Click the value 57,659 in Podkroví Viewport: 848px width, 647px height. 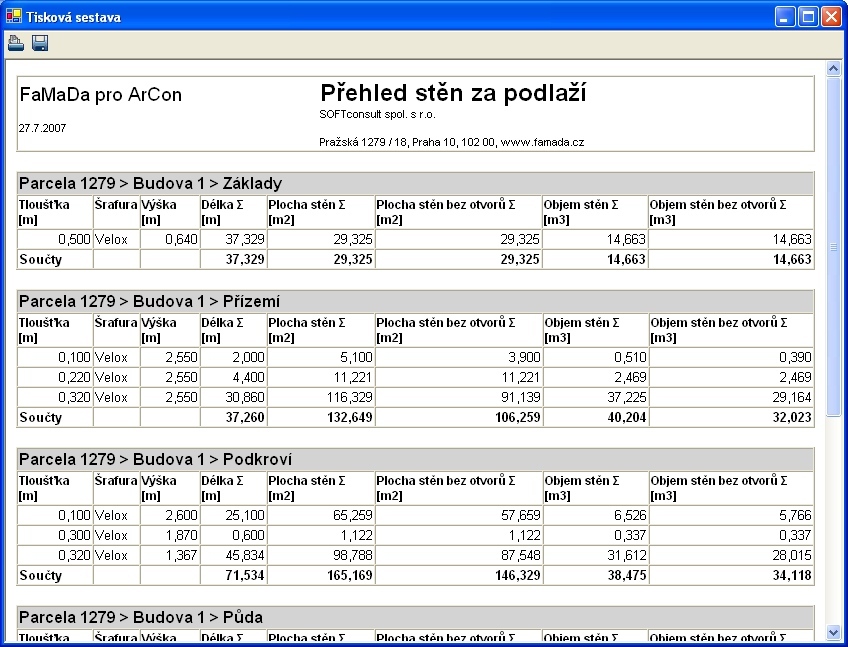(521, 515)
